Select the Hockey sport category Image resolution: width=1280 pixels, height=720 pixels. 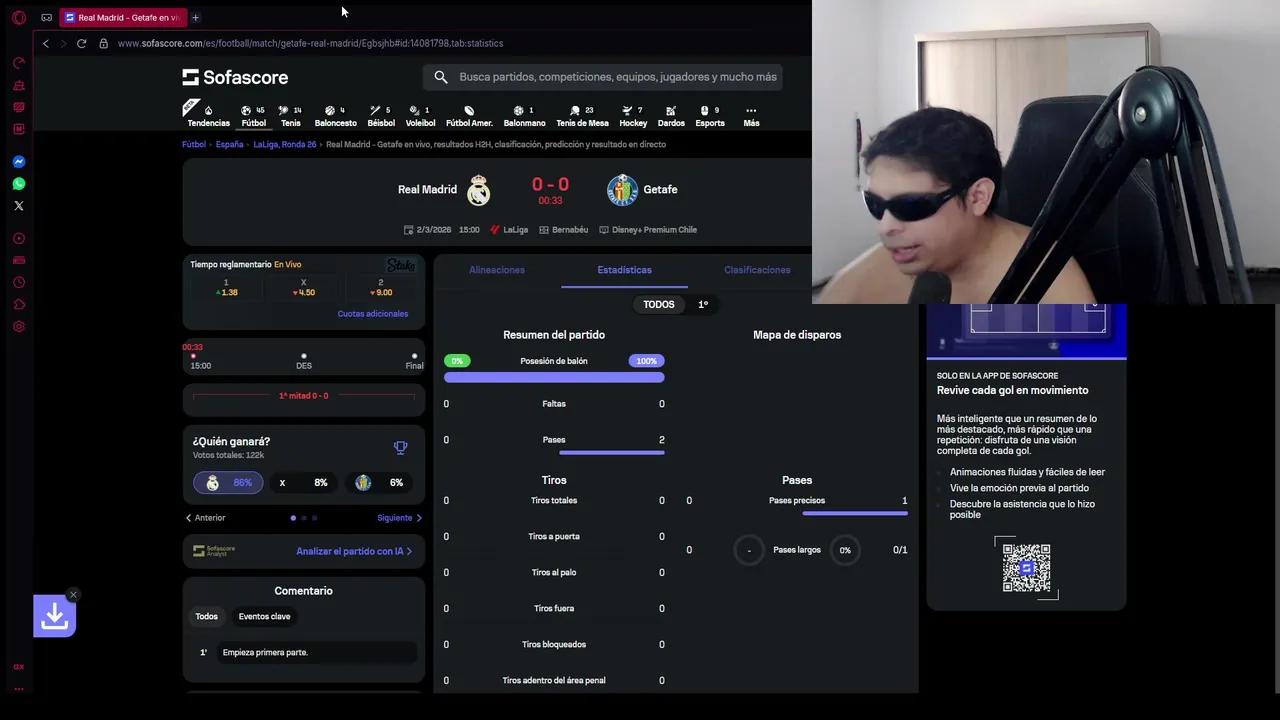click(633, 116)
